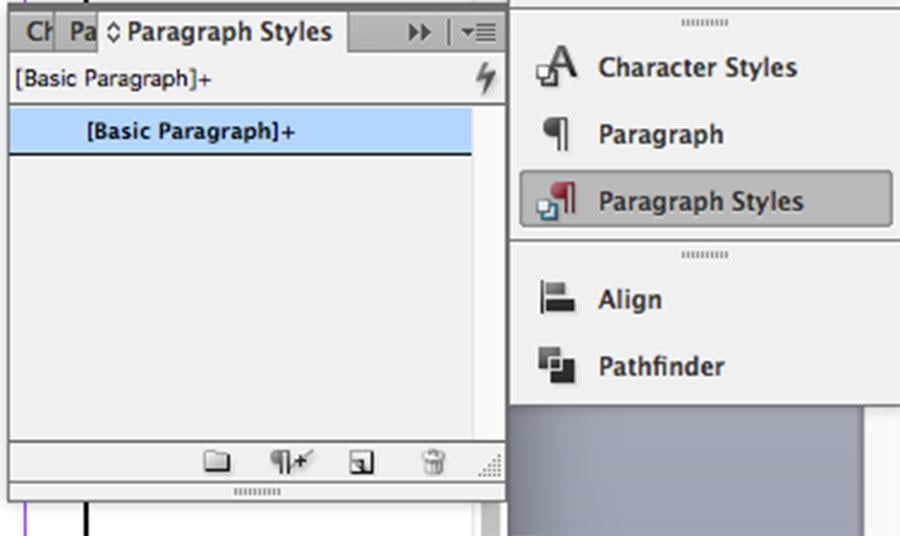Image resolution: width=900 pixels, height=536 pixels.
Task: Open the Paragraph Styles panel flyout menu
Action: pyautogui.click(x=479, y=33)
